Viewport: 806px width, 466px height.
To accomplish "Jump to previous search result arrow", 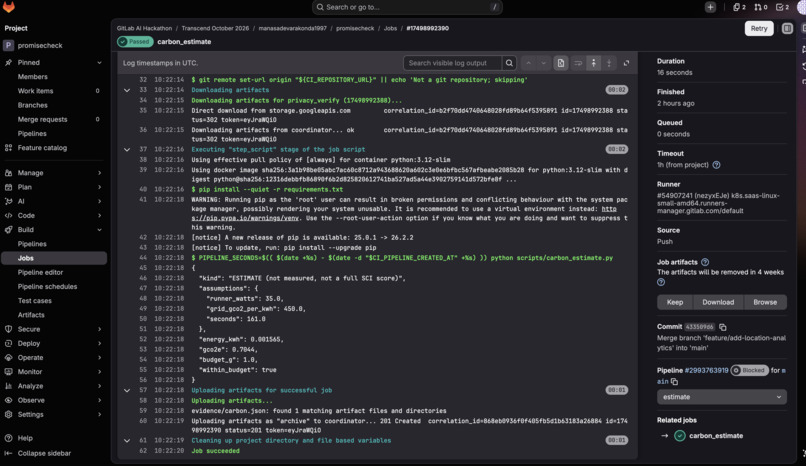I will pyautogui.click(x=528, y=63).
